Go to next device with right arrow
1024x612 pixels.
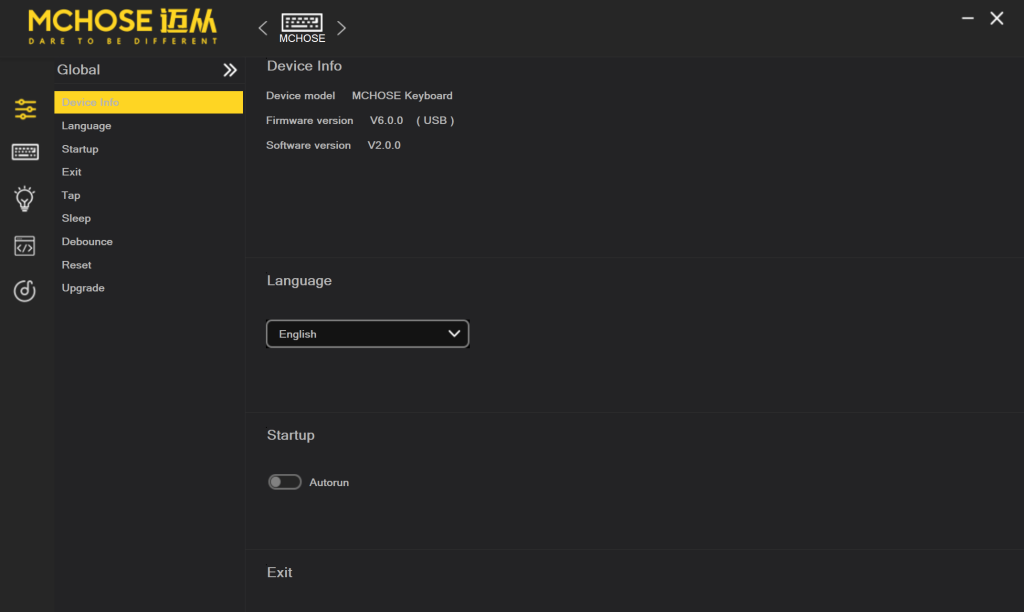point(341,28)
